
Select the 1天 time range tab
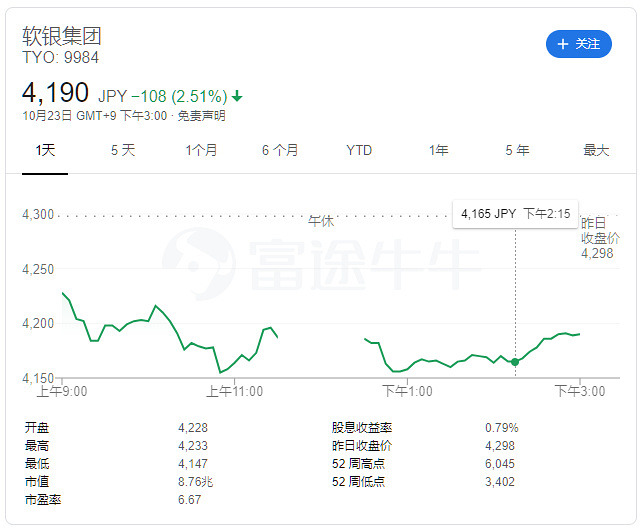tap(45, 150)
